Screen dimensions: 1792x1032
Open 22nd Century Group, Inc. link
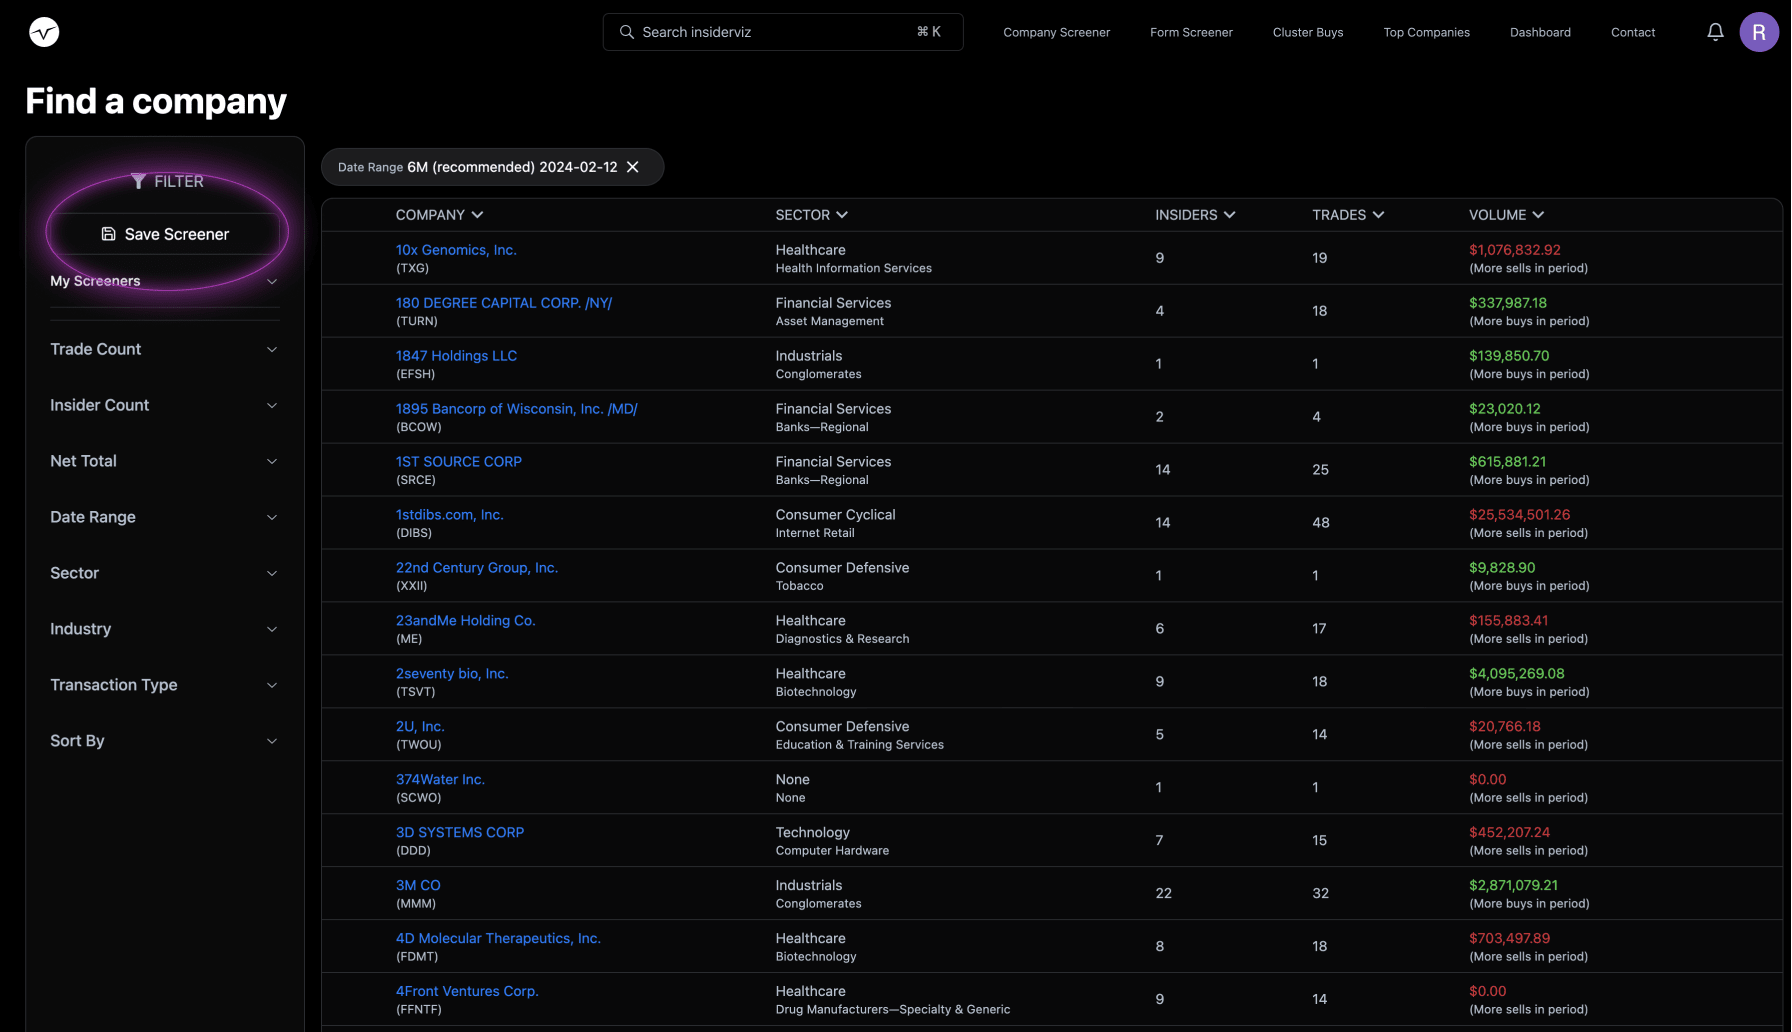[477, 568]
